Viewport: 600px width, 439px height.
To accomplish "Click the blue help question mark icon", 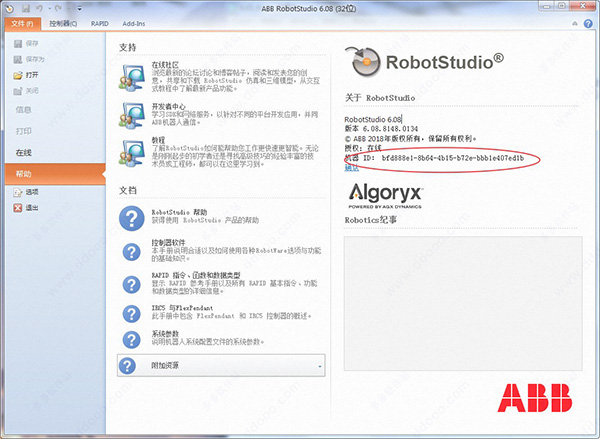I will coord(588,24).
